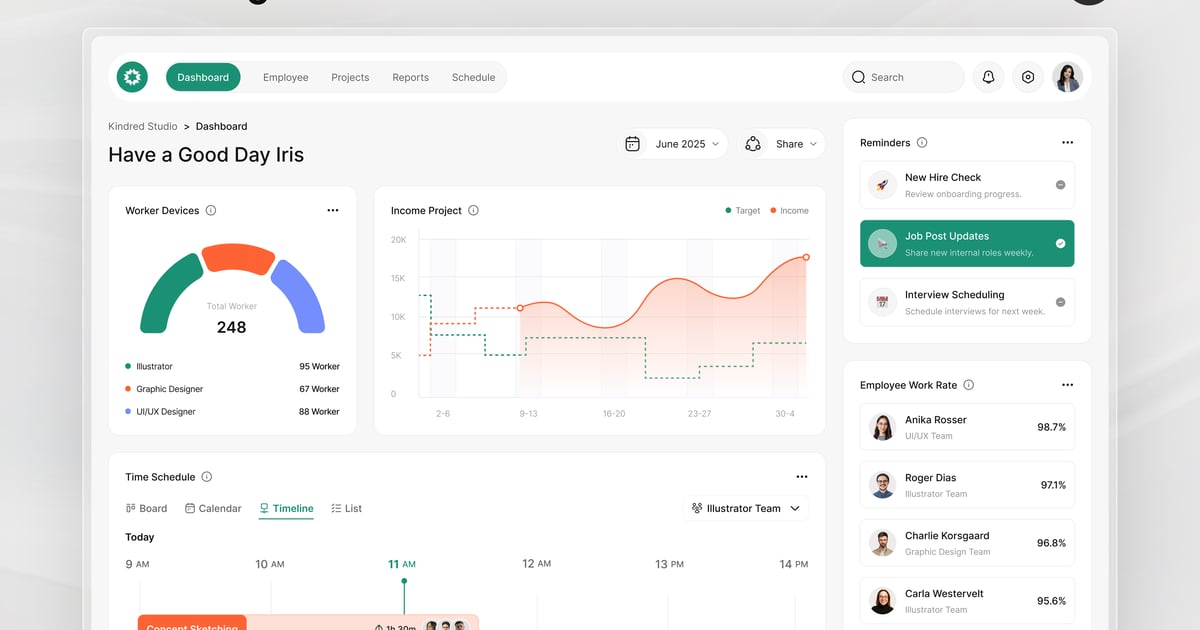
Task: Click the blue UI/UX Designer gauge segment
Action: coord(301,296)
